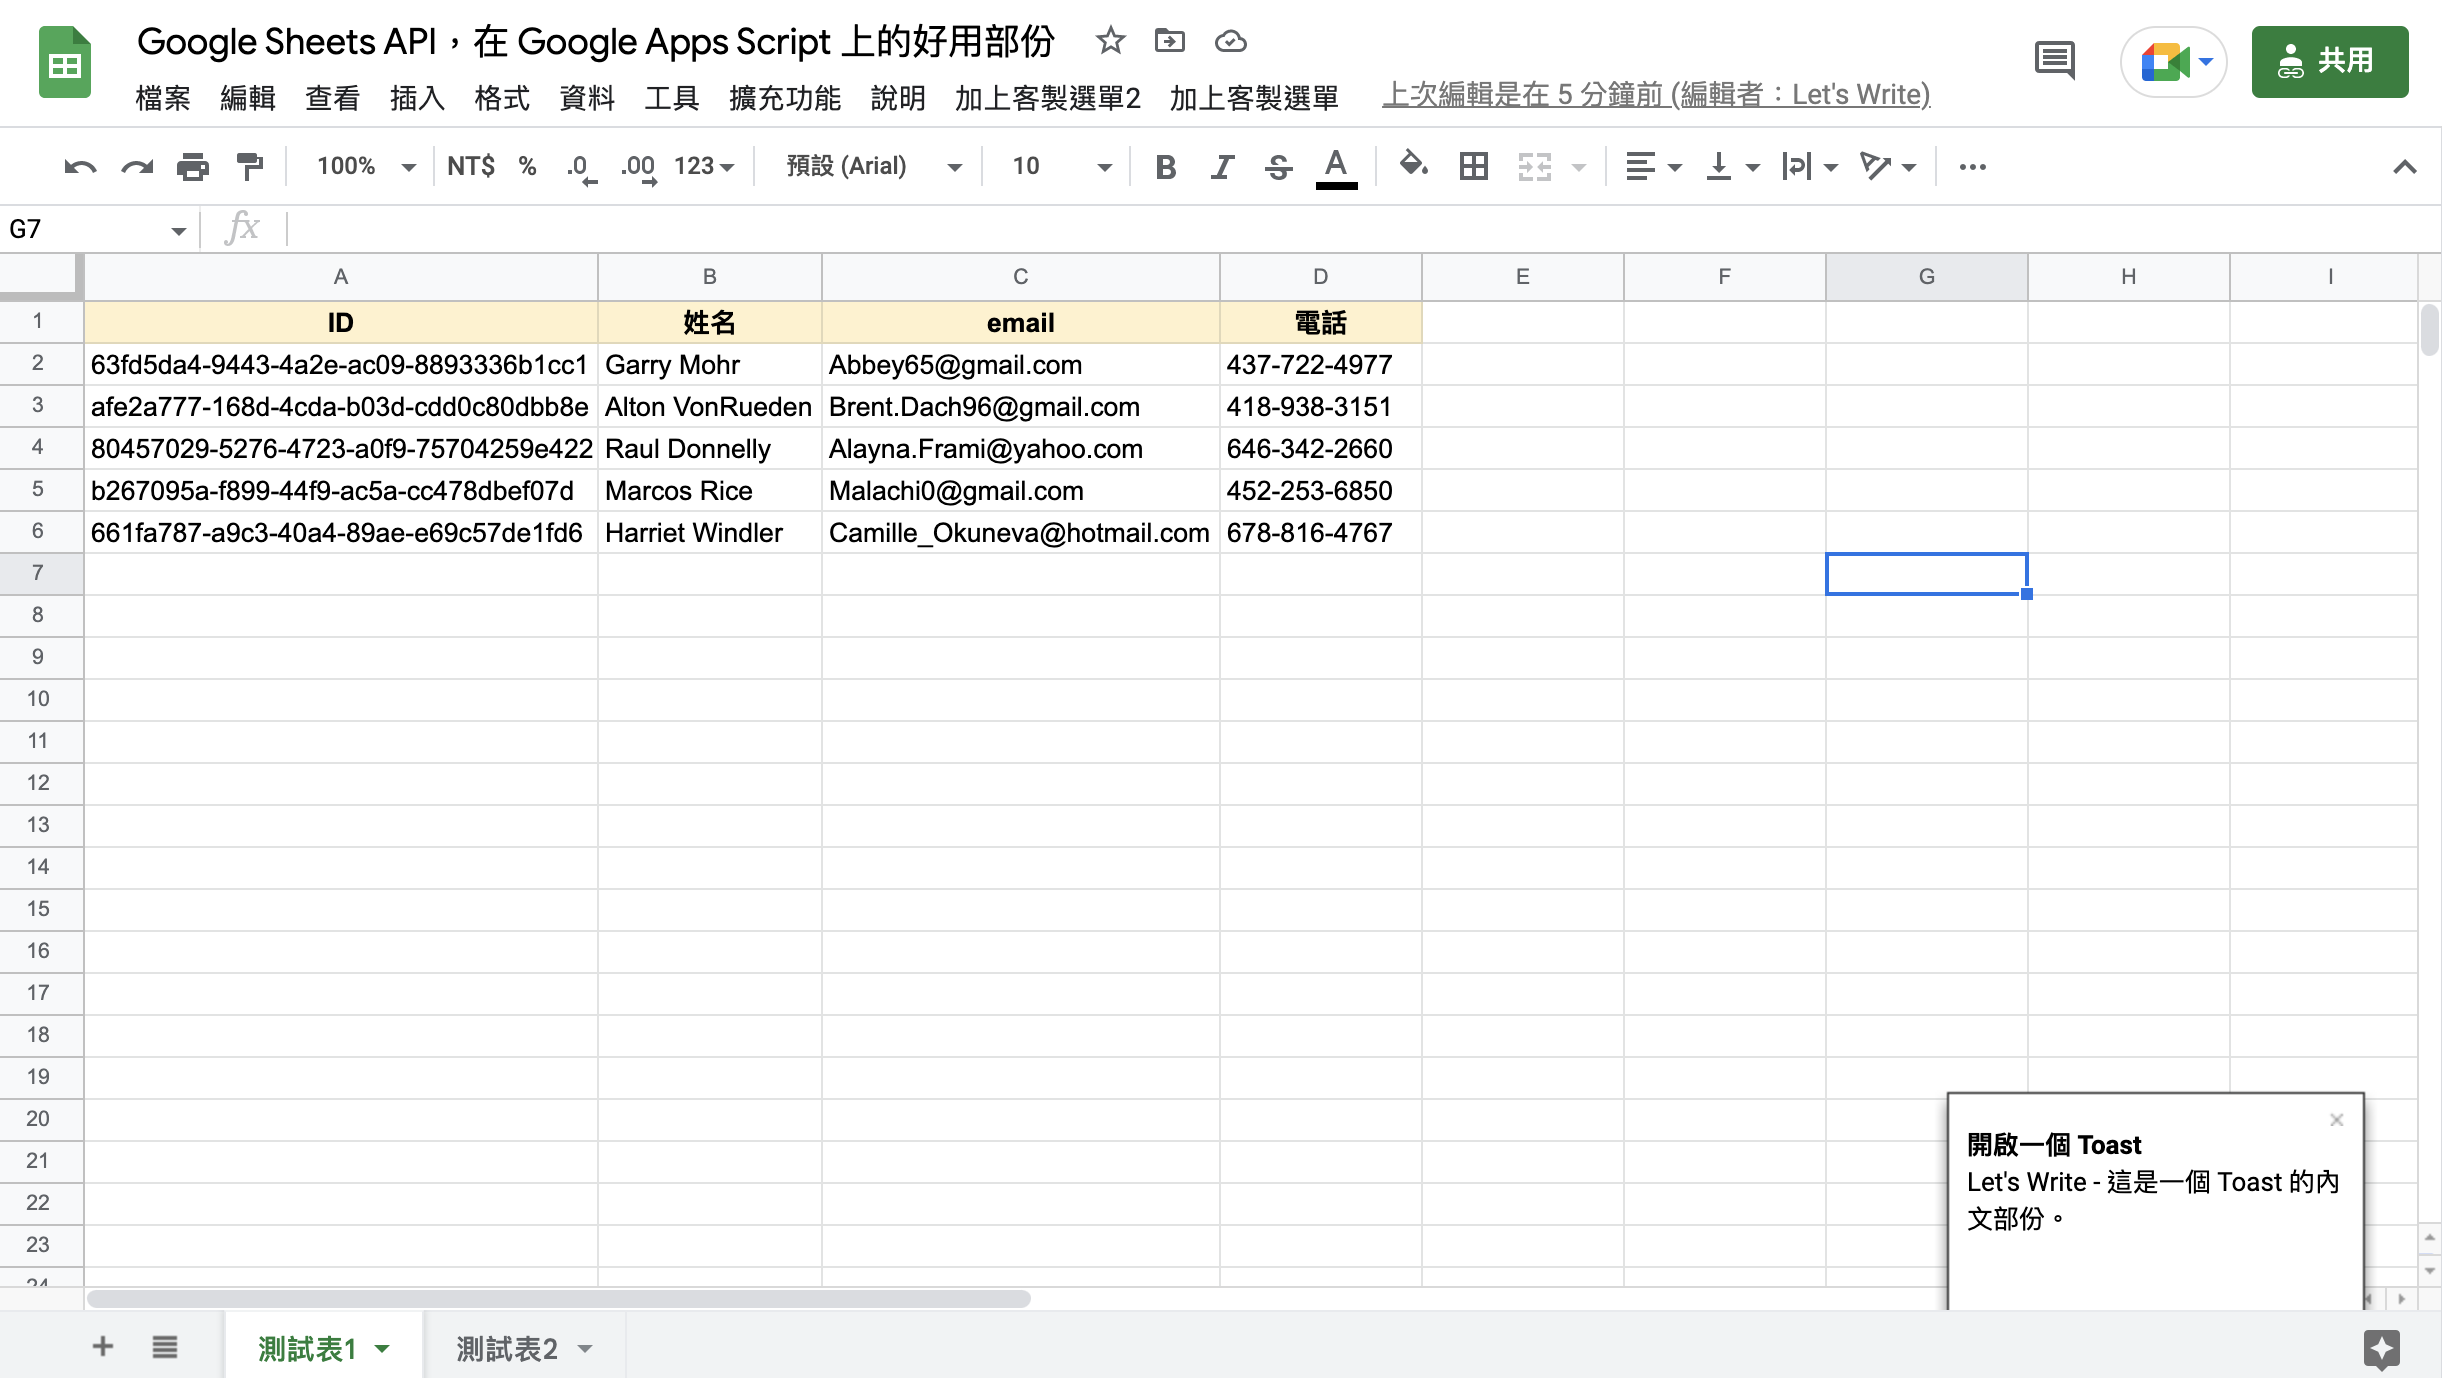This screenshot has width=2442, height=1378.
Task: Click the print icon
Action: tap(193, 164)
